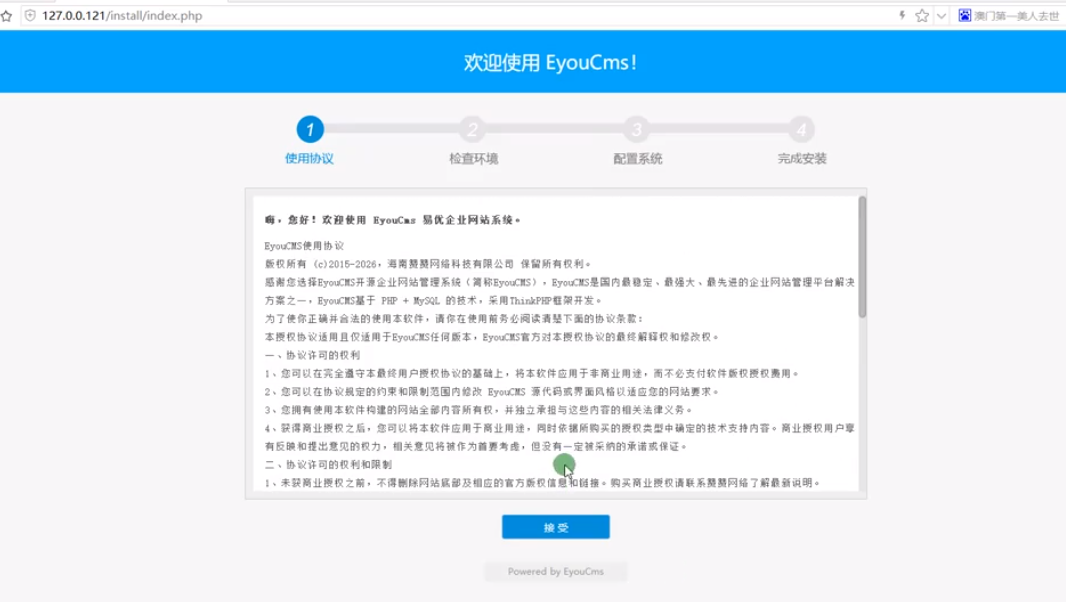Click the clause beginning 3、您拥有使用本软件构建的网站
Image resolution: width=1066 pixels, height=602 pixels.
pos(479,409)
